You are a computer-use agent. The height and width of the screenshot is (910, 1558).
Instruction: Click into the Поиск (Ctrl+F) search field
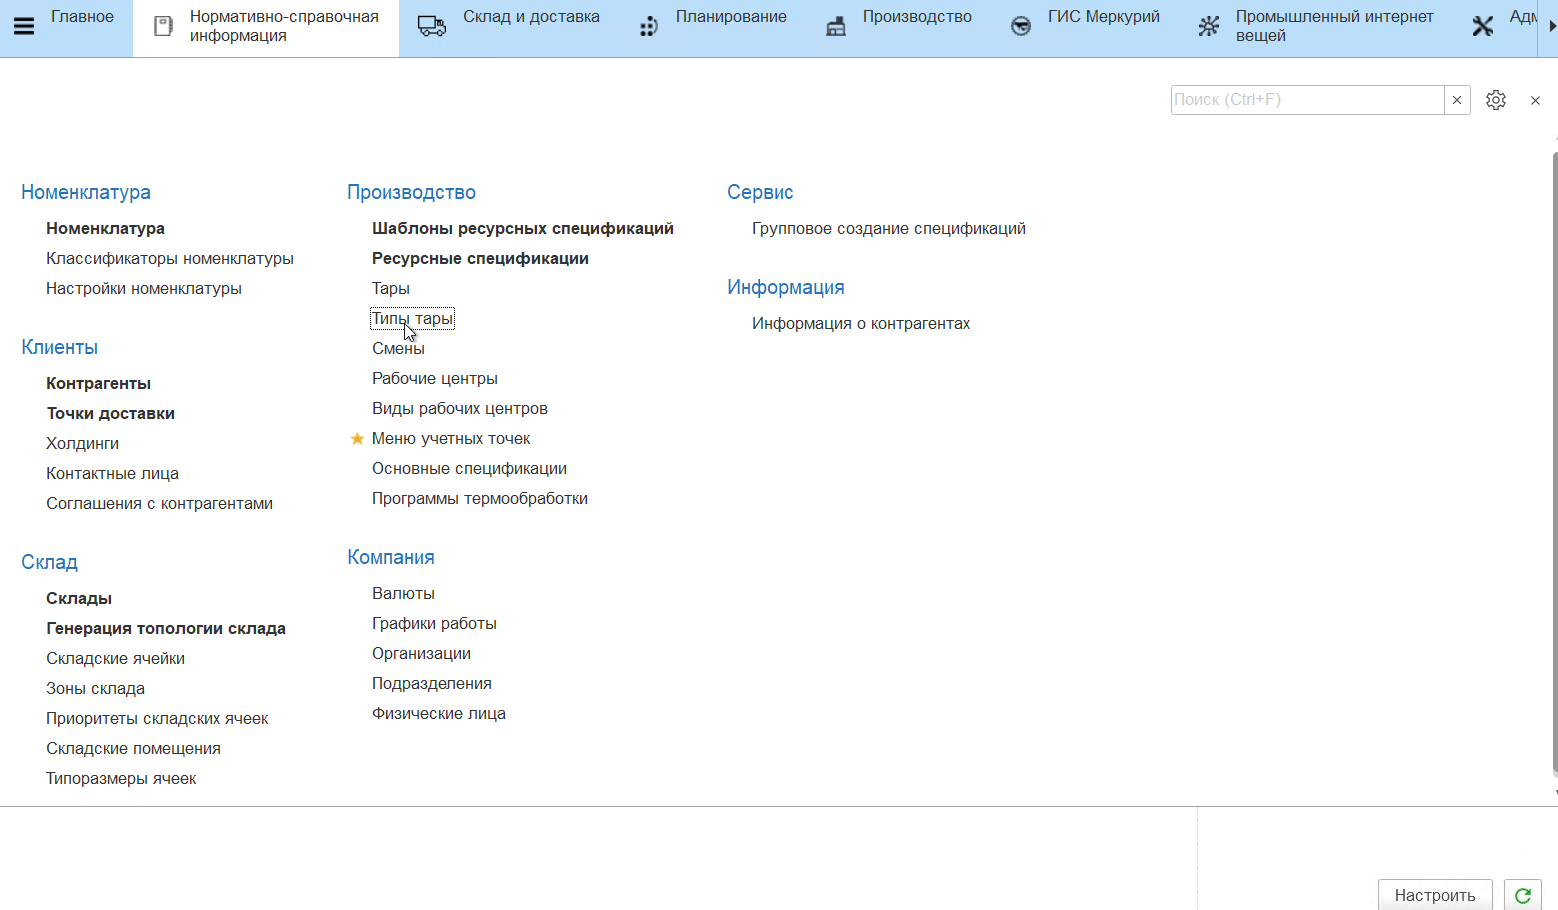tap(1306, 100)
